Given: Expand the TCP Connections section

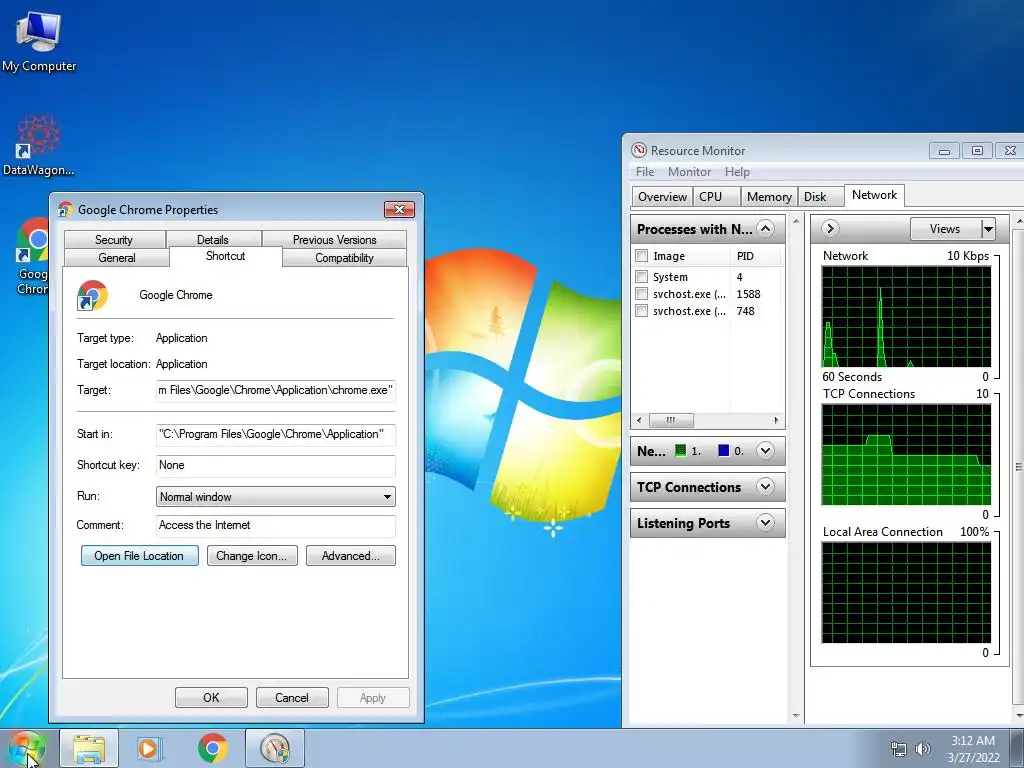Looking at the screenshot, I should 765,487.
